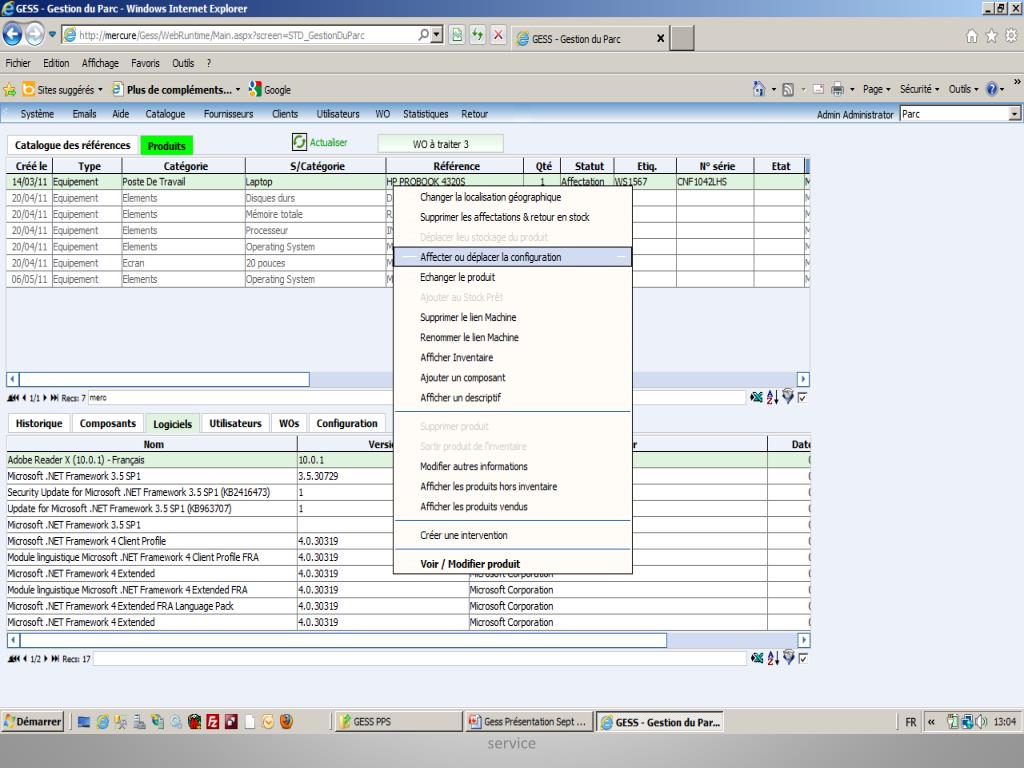Select Affecter ou déplacer la configuration
The height and width of the screenshot is (768, 1024).
513,257
